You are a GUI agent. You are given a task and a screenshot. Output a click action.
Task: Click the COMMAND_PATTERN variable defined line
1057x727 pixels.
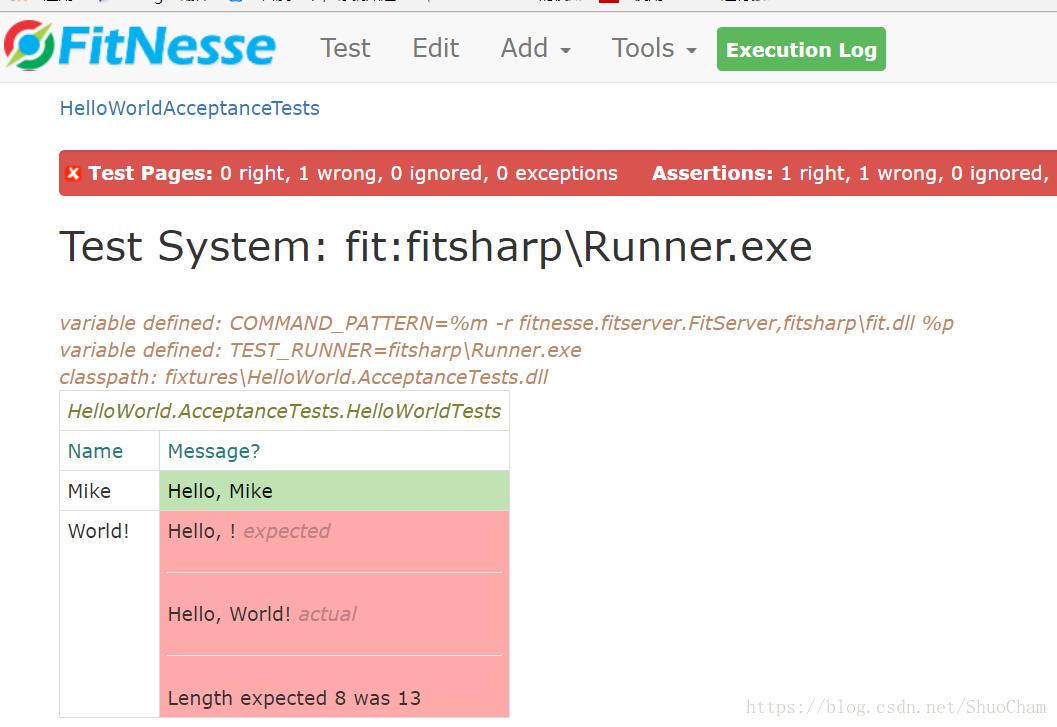[506, 323]
